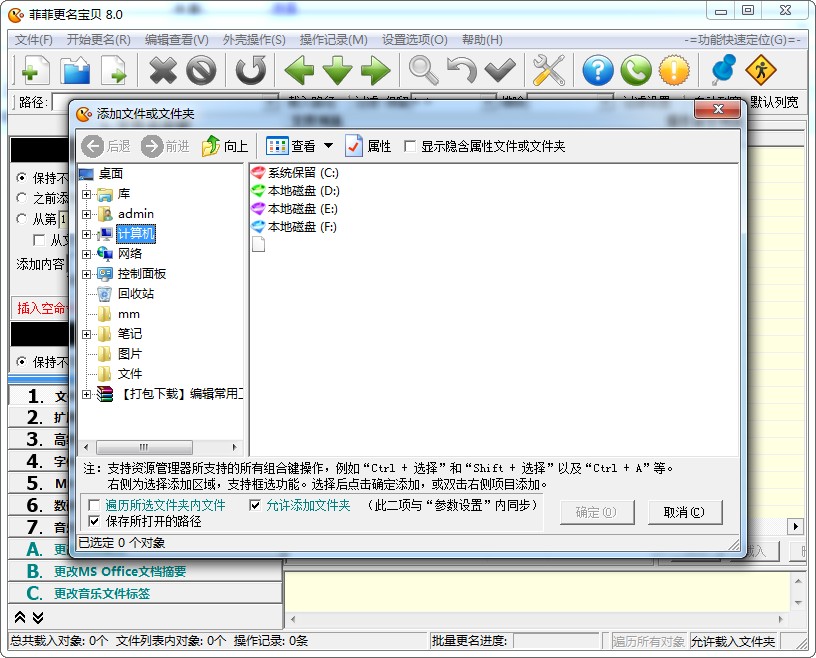The height and width of the screenshot is (658, 816).
Task: Click the blue question mark help icon
Action: click(597, 70)
